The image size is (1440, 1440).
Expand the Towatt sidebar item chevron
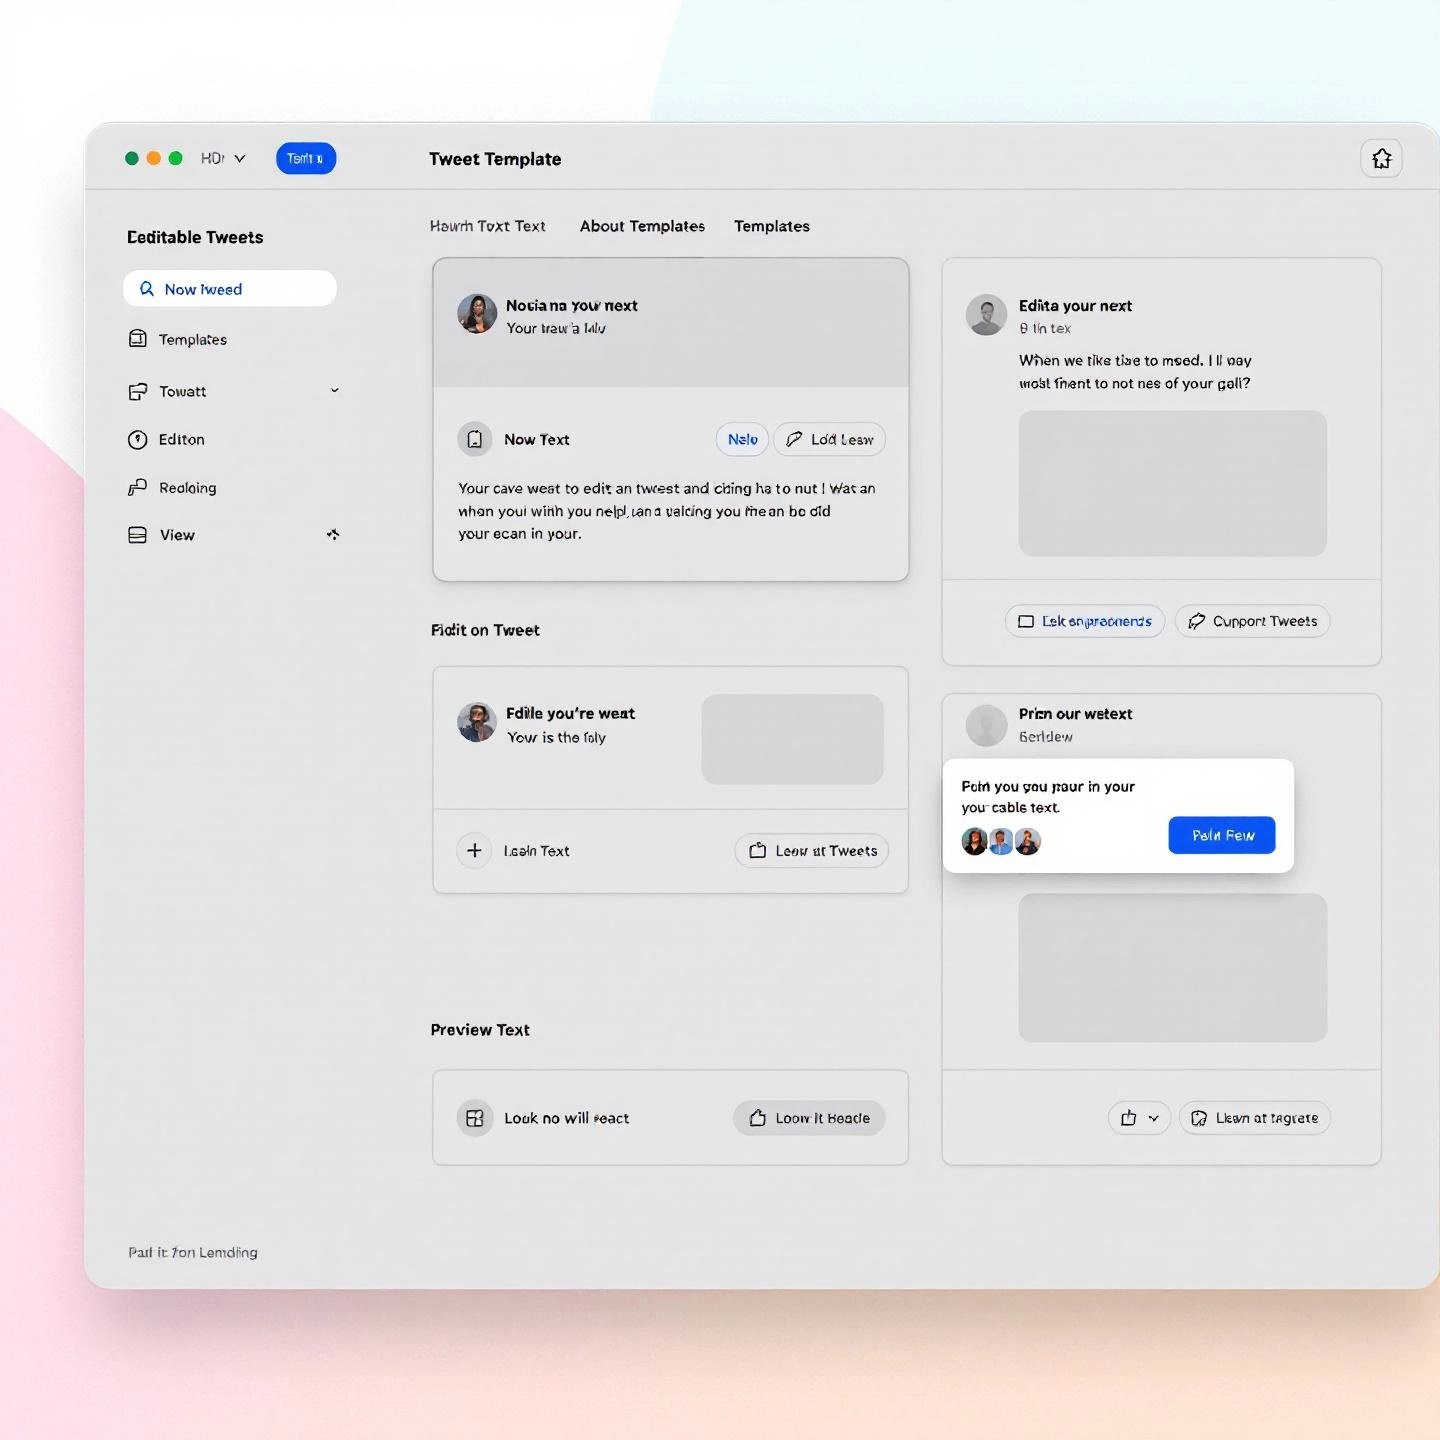[335, 390]
